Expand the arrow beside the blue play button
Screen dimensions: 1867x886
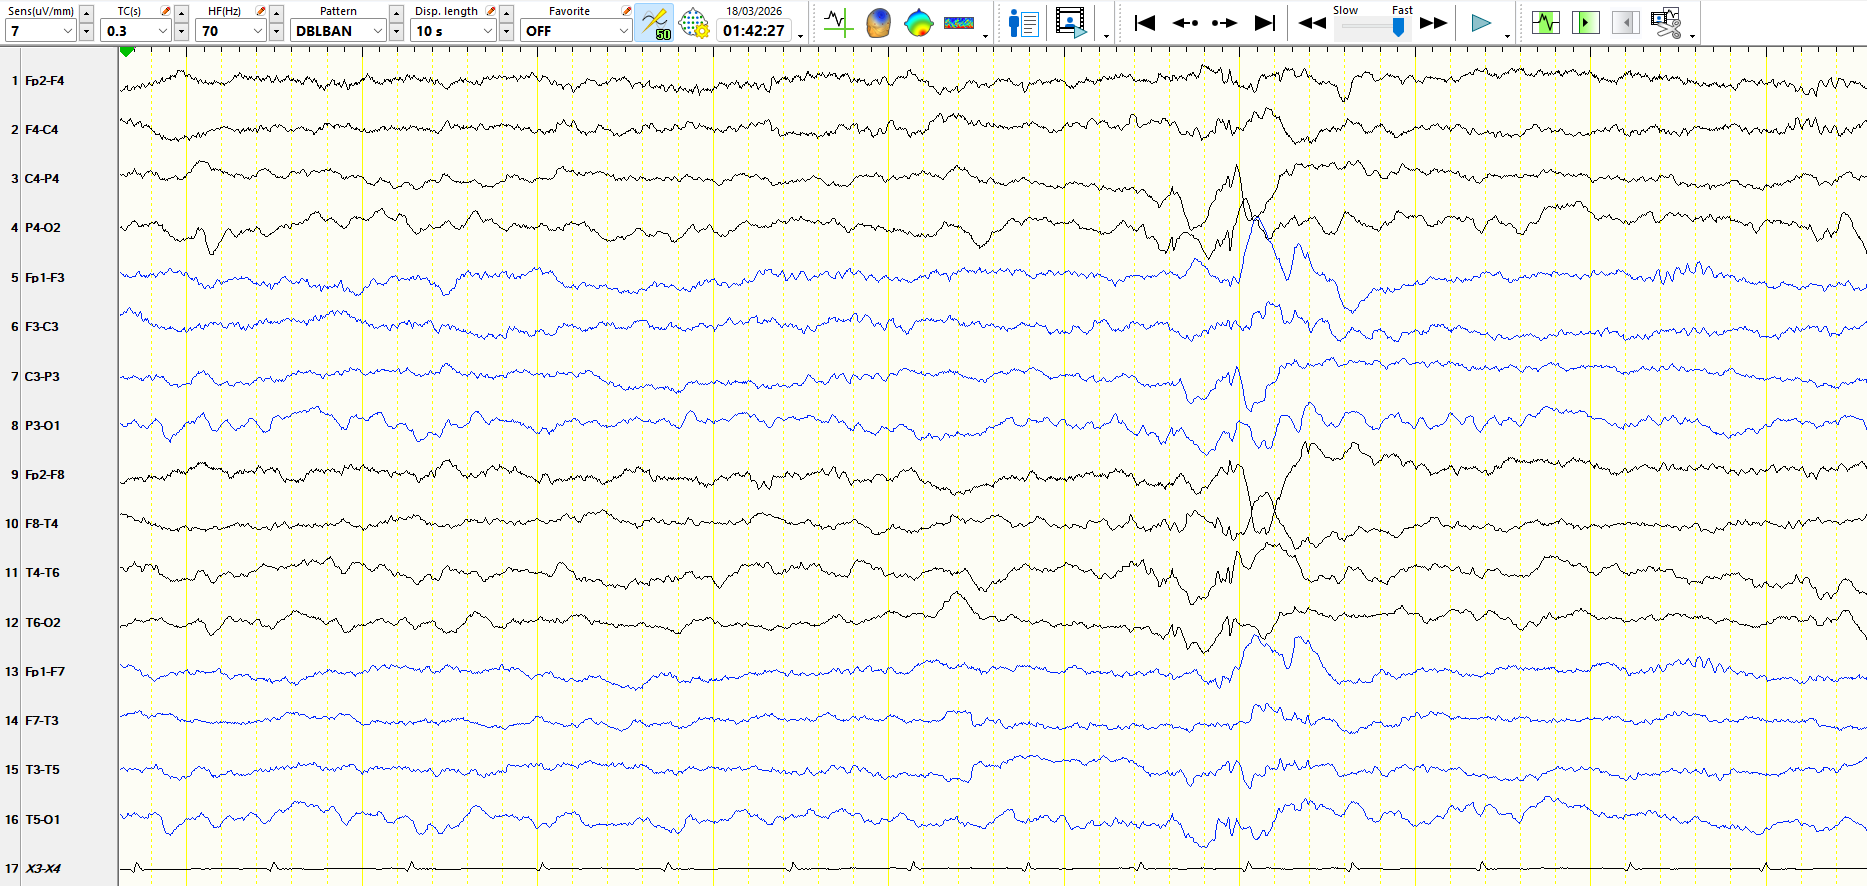(x=1507, y=36)
